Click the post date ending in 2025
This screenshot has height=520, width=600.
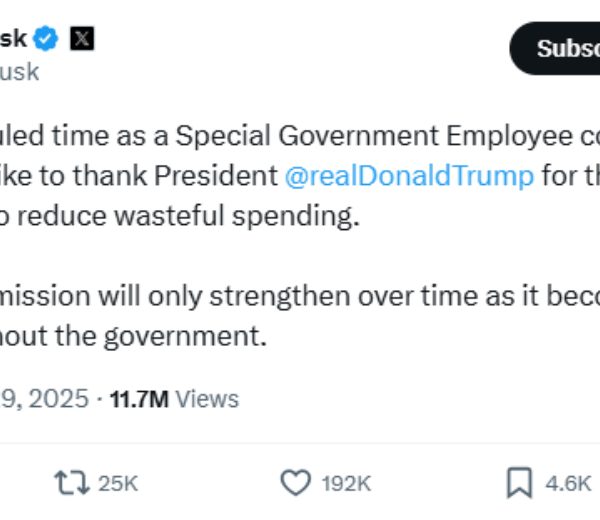pos(45,399)
